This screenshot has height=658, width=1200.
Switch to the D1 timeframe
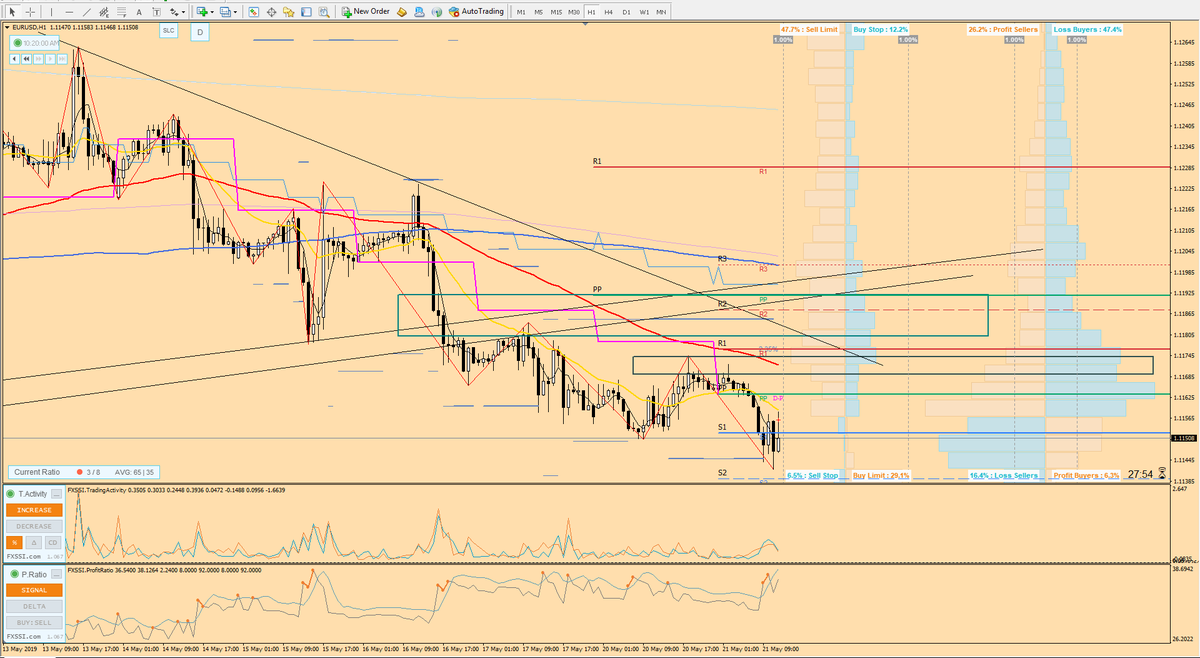(x=626, y=12)
